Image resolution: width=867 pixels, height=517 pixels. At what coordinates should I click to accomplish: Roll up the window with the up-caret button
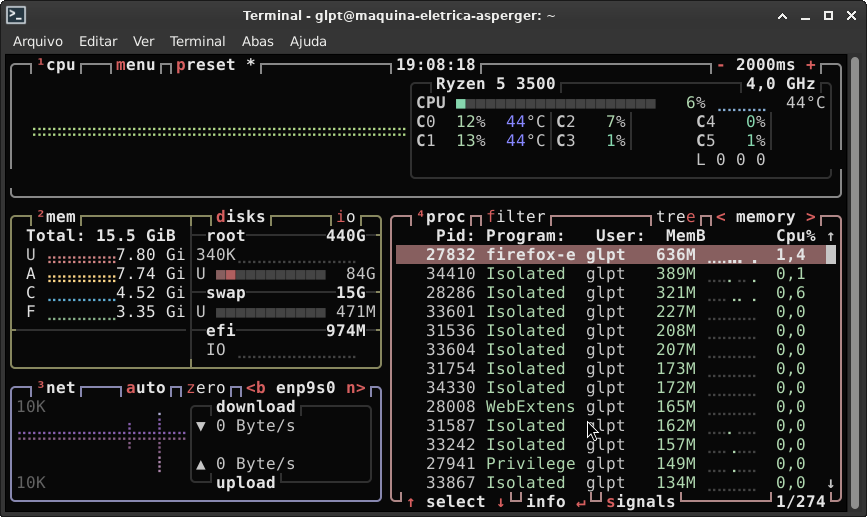tap(782, 16)
